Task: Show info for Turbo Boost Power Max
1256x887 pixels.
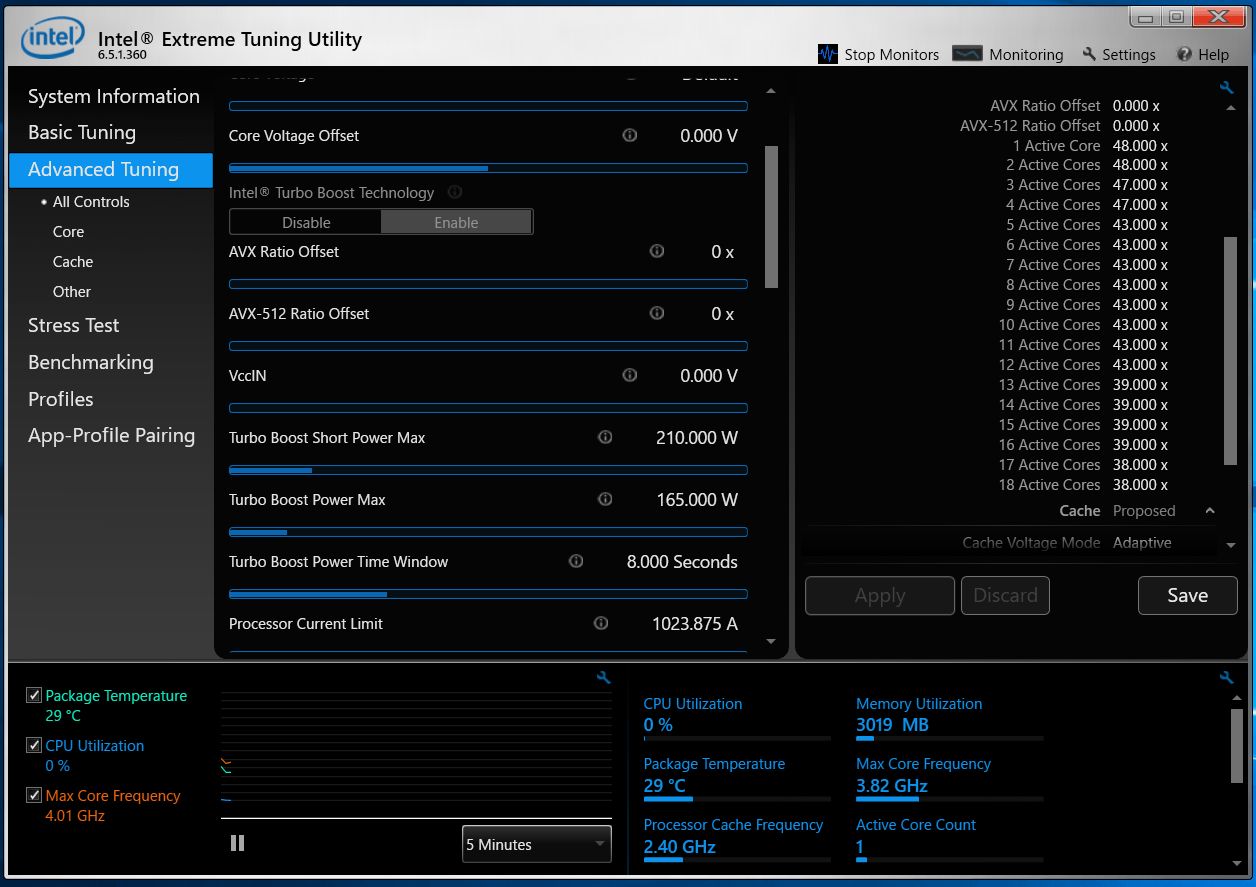Action: (x=605, y=499)
